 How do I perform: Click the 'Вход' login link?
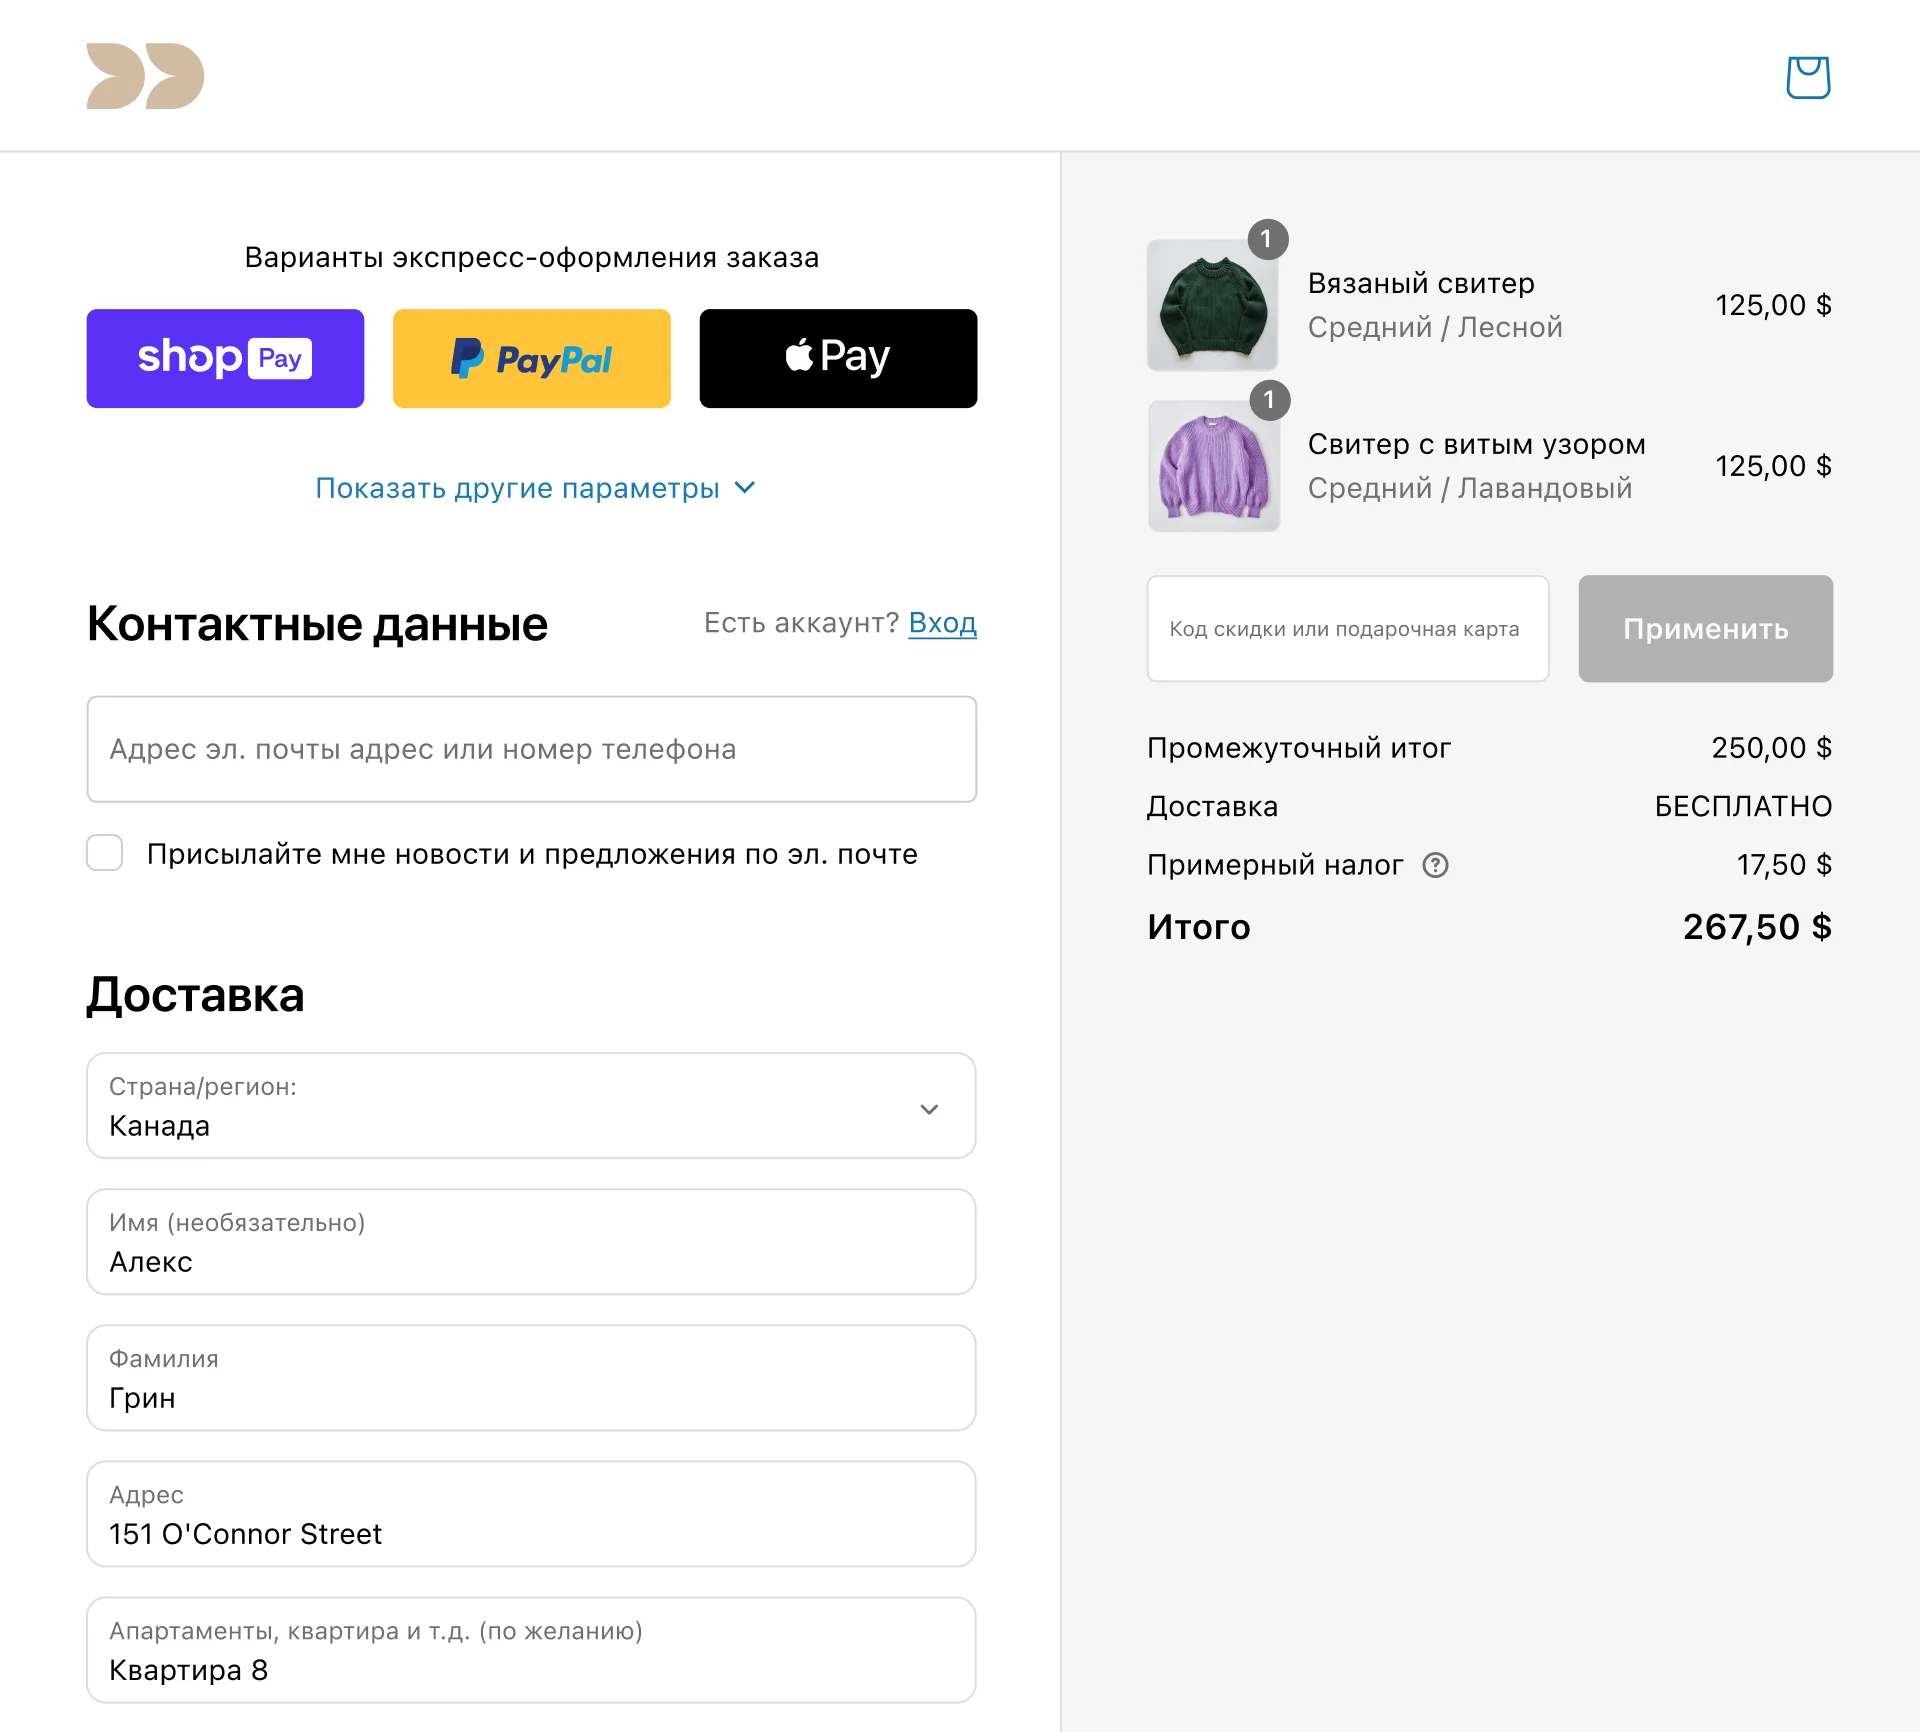tap(942, 623)
